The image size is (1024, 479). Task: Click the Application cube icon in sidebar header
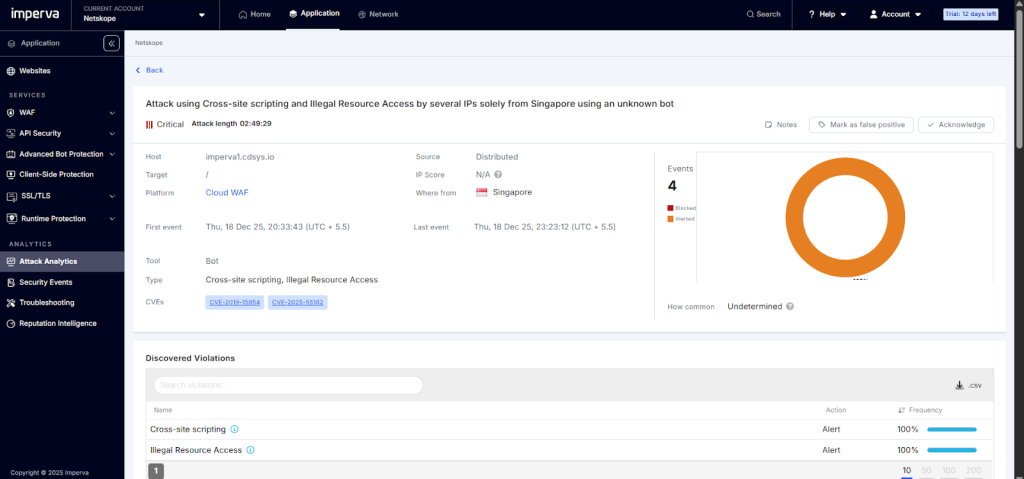(11, 44)
